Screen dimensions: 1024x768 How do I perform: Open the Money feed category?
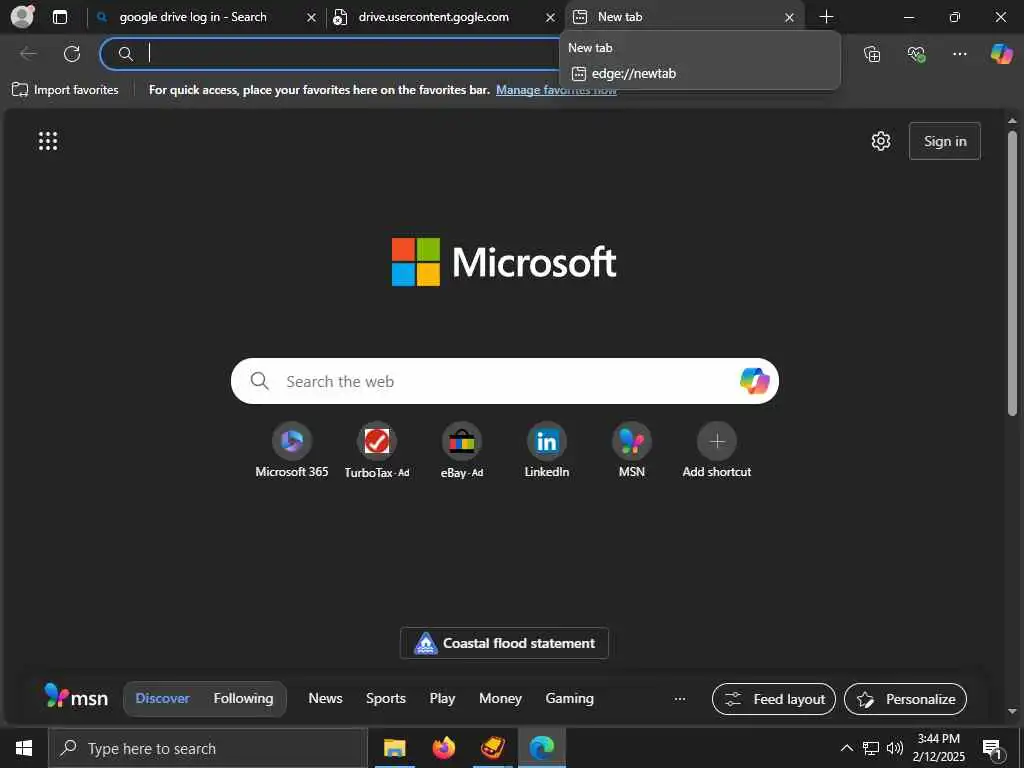coord(500,698)
